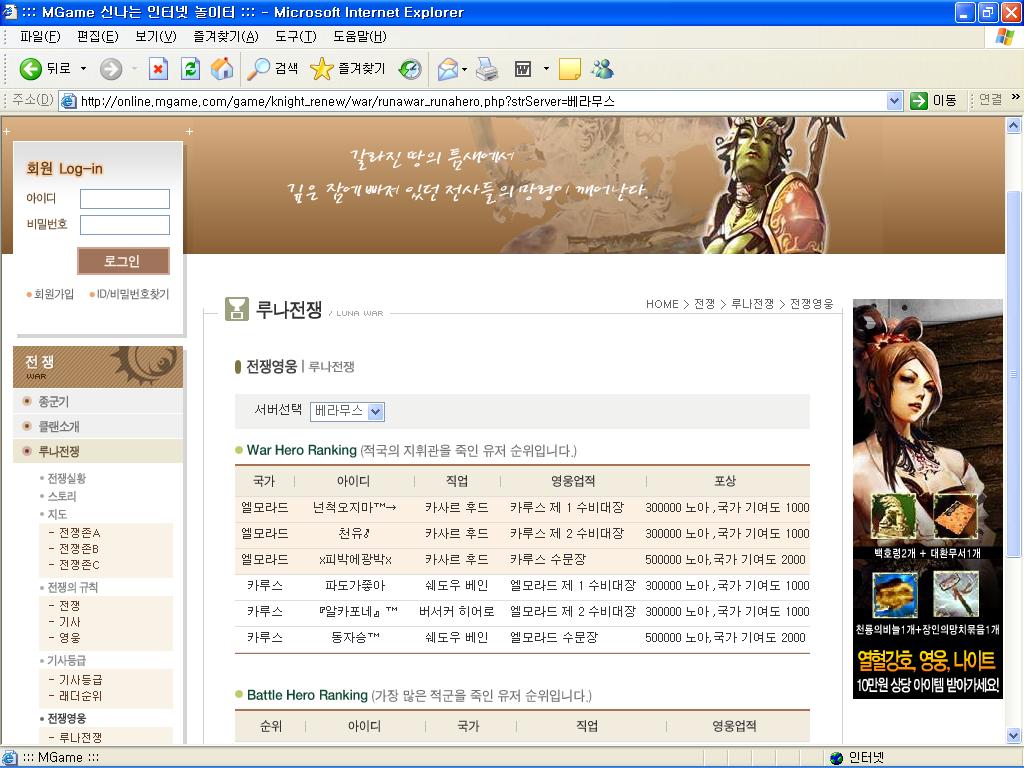Open 종군기 in the sidebar
Image resolution: width=1024 pixels, height=768 pixels.
[x=54, y=402]
